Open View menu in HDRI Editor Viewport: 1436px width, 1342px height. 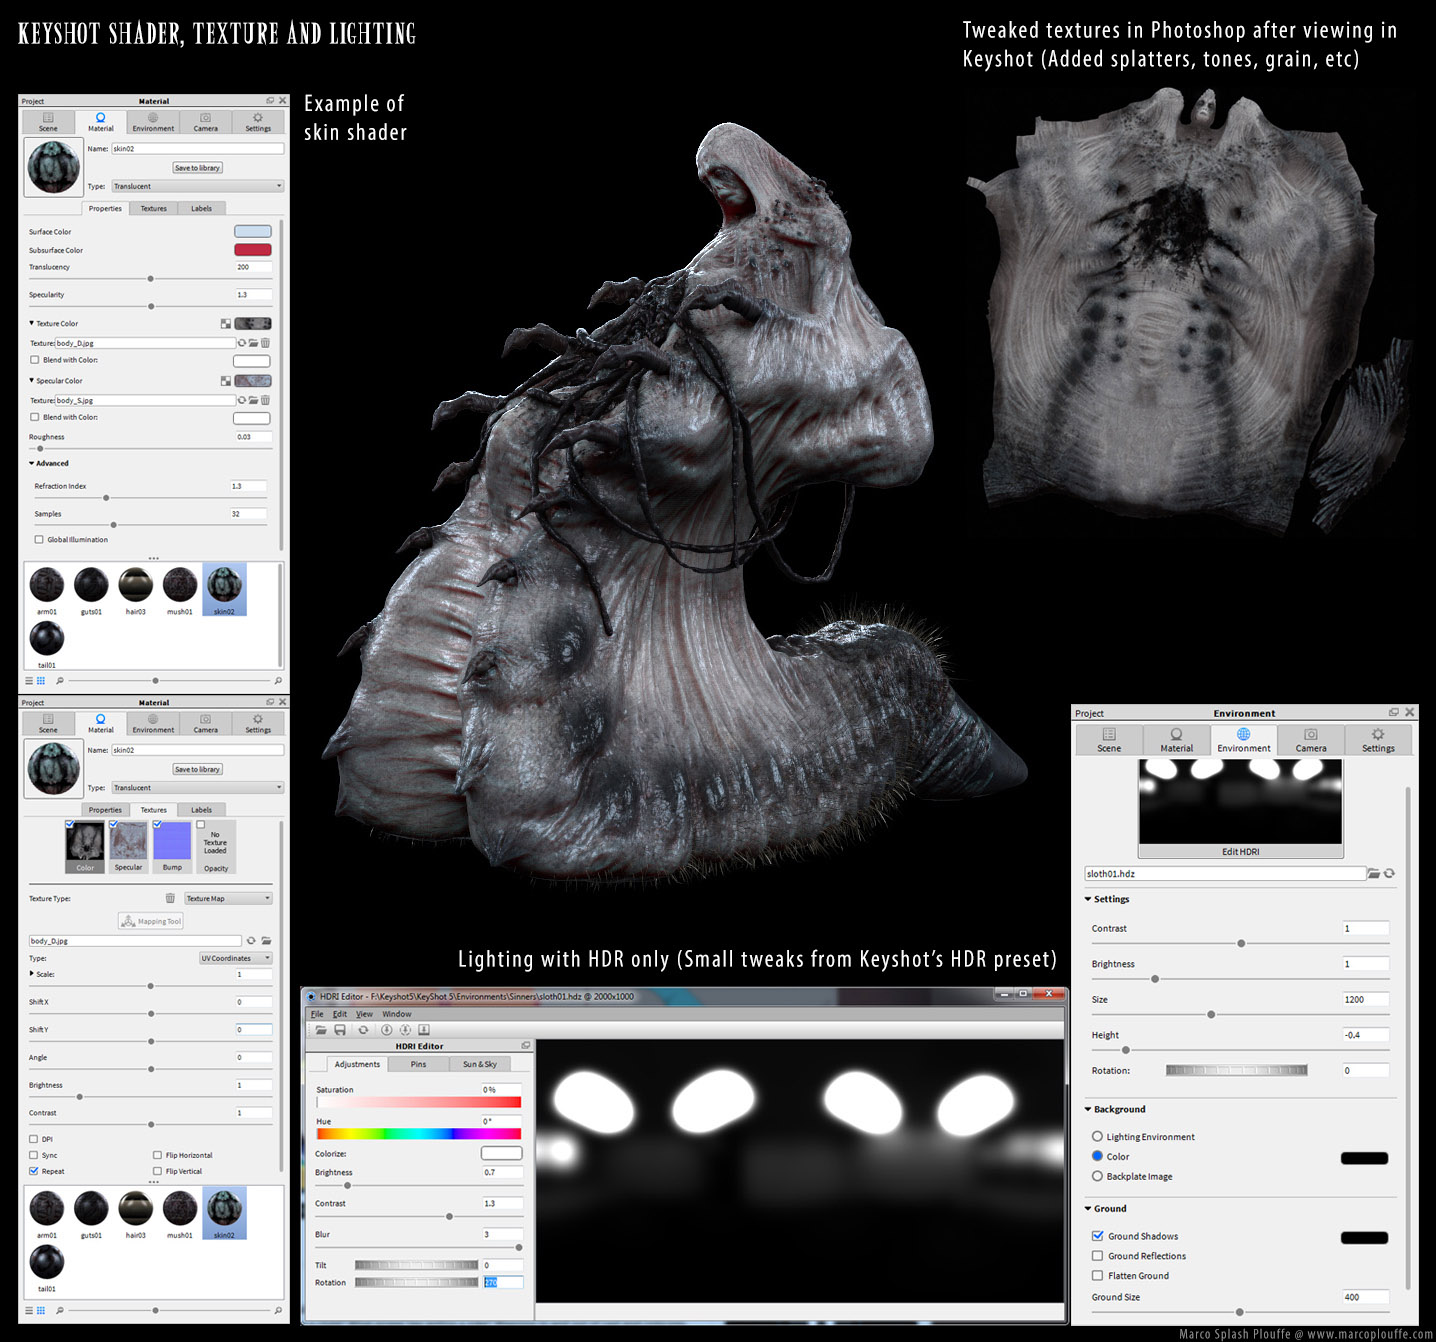(x=364, y=1014)
